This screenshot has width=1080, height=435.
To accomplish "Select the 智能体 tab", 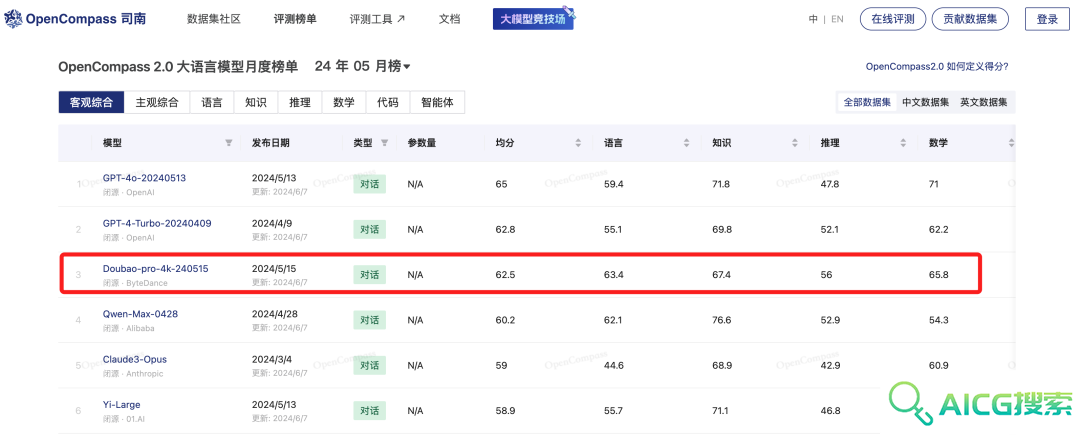I will coord(437,103).
